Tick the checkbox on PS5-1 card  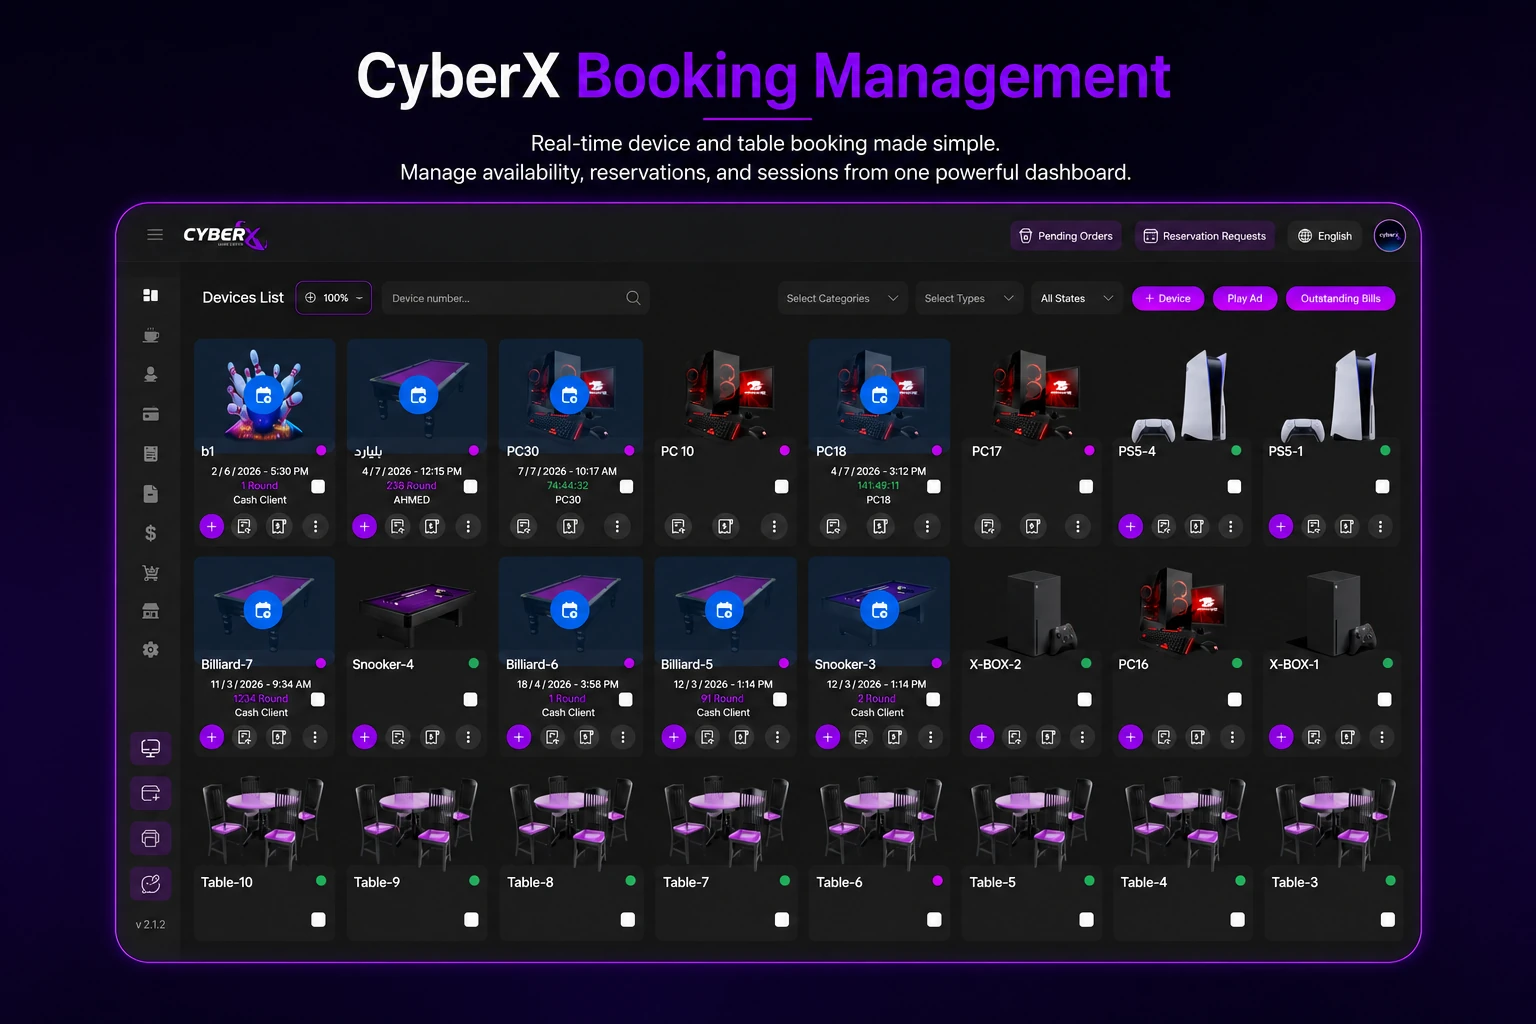click(1383, 486)
